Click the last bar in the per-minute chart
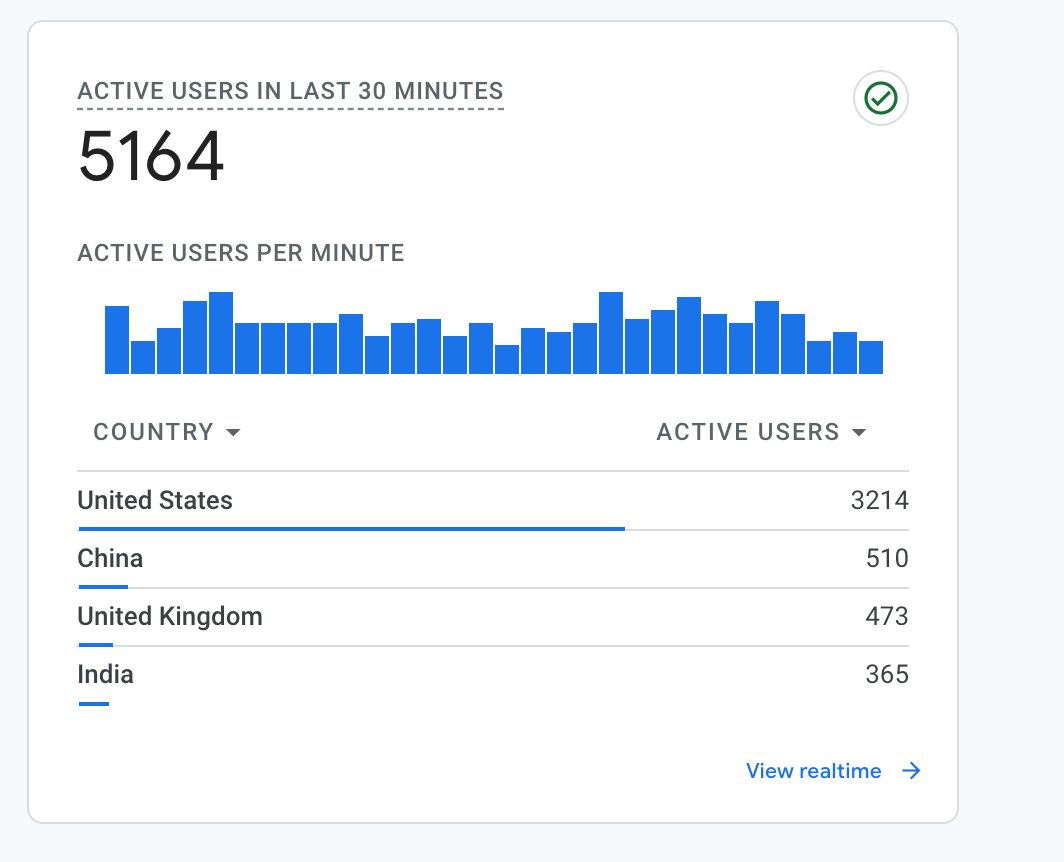Viewport: 1064px width, 862px height. 871,358
